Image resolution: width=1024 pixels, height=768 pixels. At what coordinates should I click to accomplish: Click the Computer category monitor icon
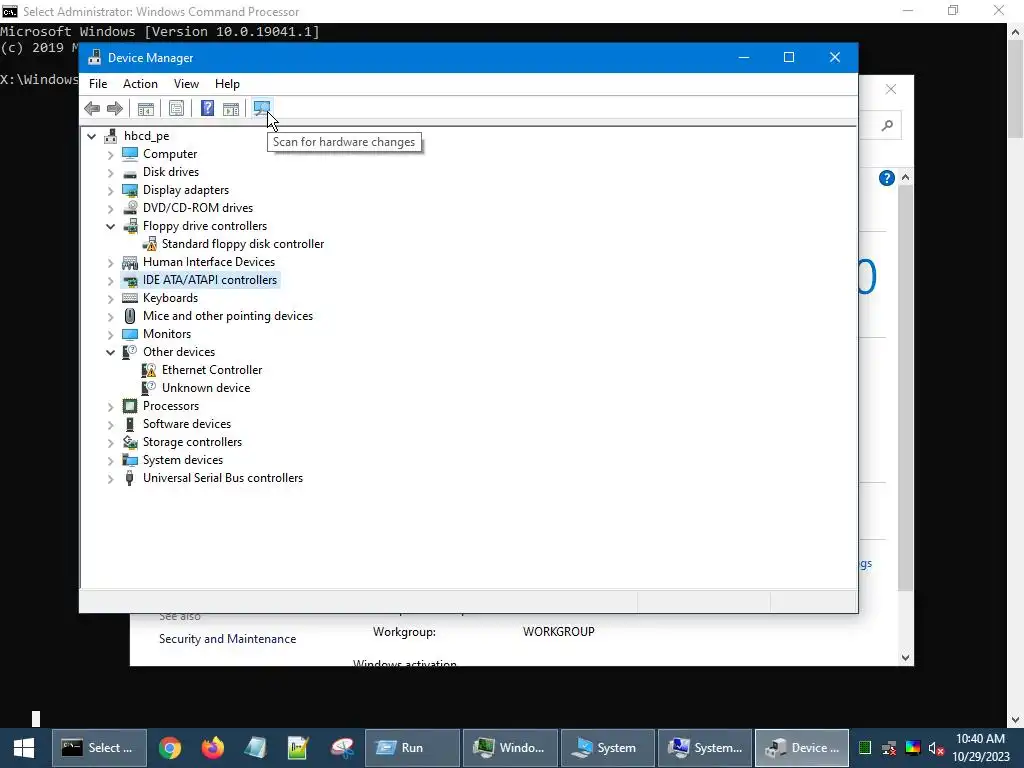(x=130, y=154)
